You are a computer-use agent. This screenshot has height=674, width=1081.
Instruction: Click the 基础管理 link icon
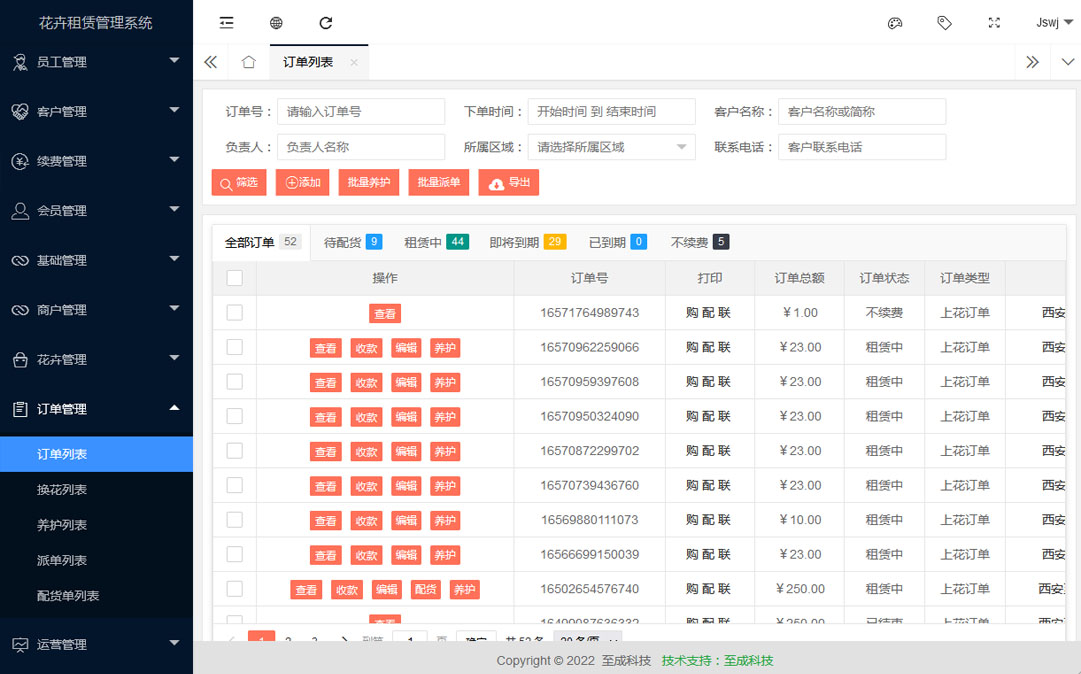click(20, 261)
